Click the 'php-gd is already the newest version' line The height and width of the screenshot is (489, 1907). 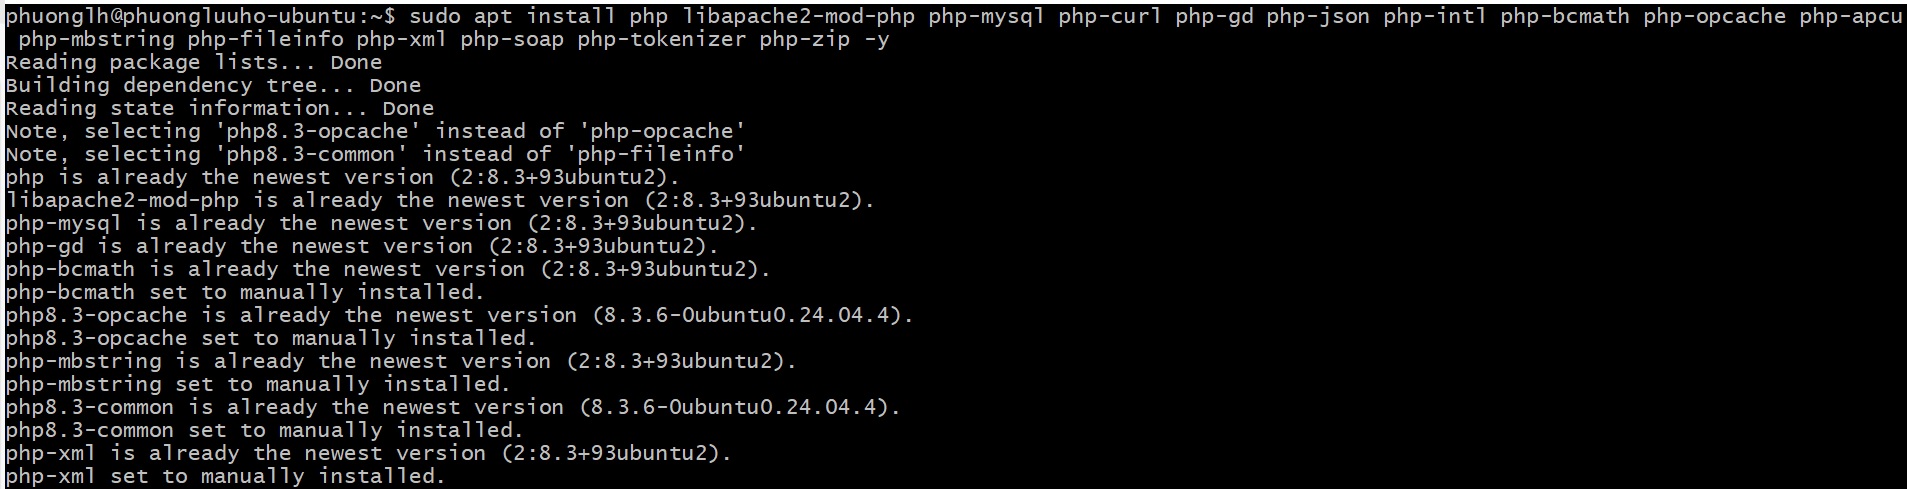tap(362, 246)
